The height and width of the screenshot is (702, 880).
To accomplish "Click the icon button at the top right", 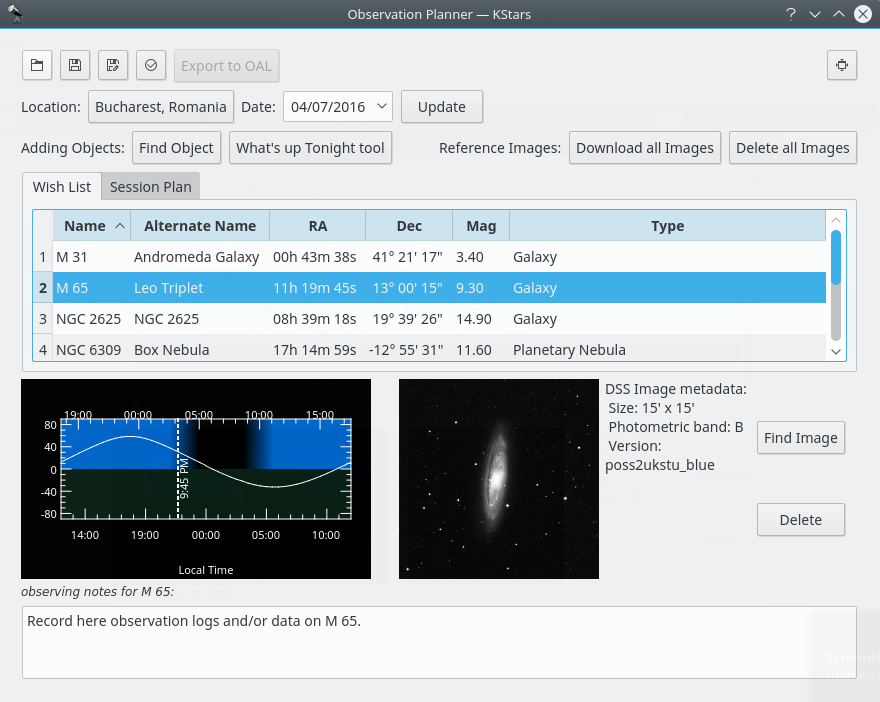I will pyautogui.click(x=842, y=66).
